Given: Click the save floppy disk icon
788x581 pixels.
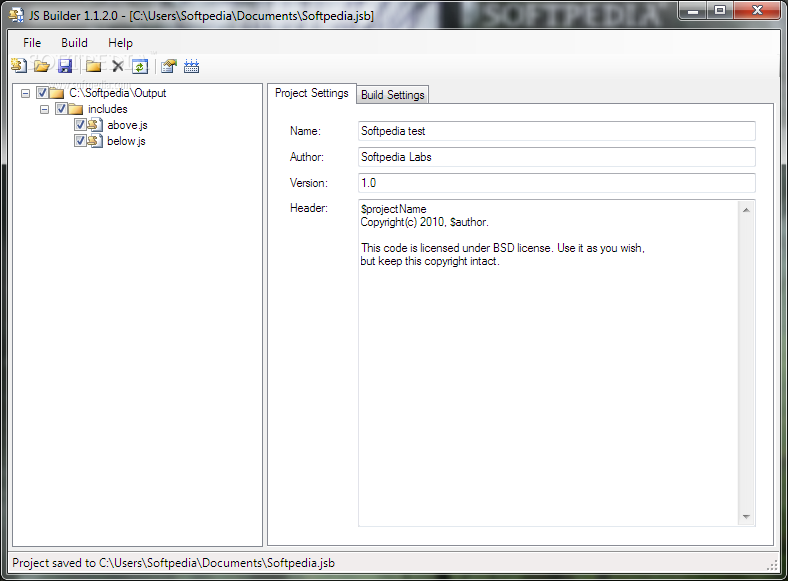Looking at the screenshot, I should (x=65, y=66).
